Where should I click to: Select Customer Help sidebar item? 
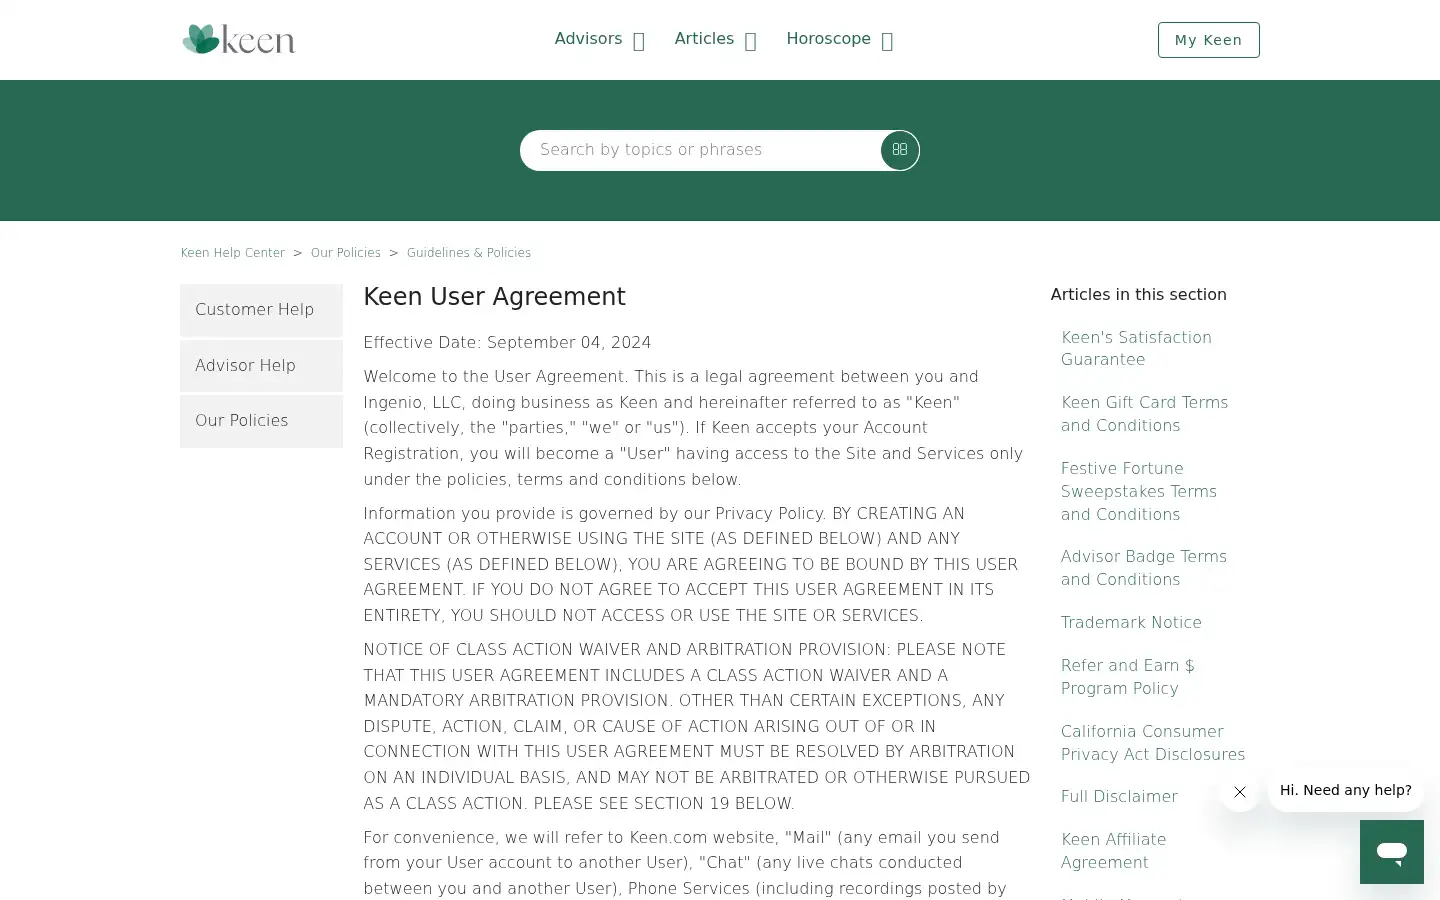[x=261, y=310]
